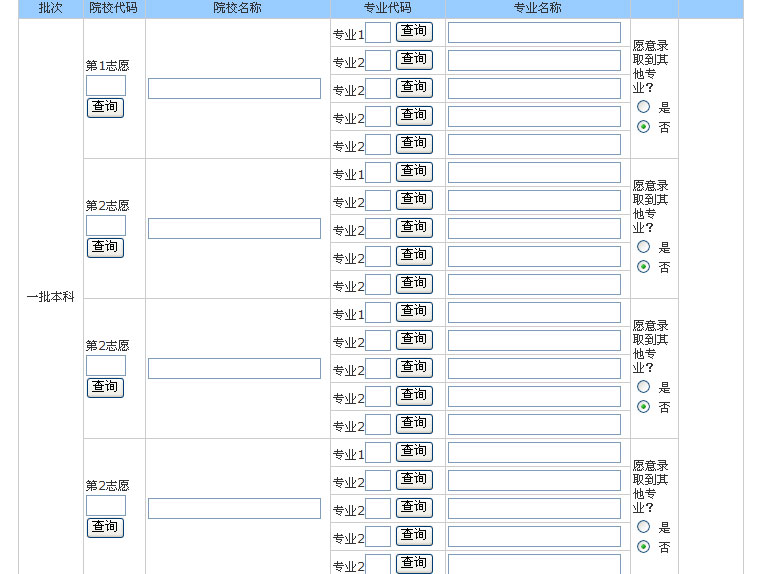
Task: Click 院校名称 field for the second 第2志愿
Action: pyautogui.click(x=234, y=368)
